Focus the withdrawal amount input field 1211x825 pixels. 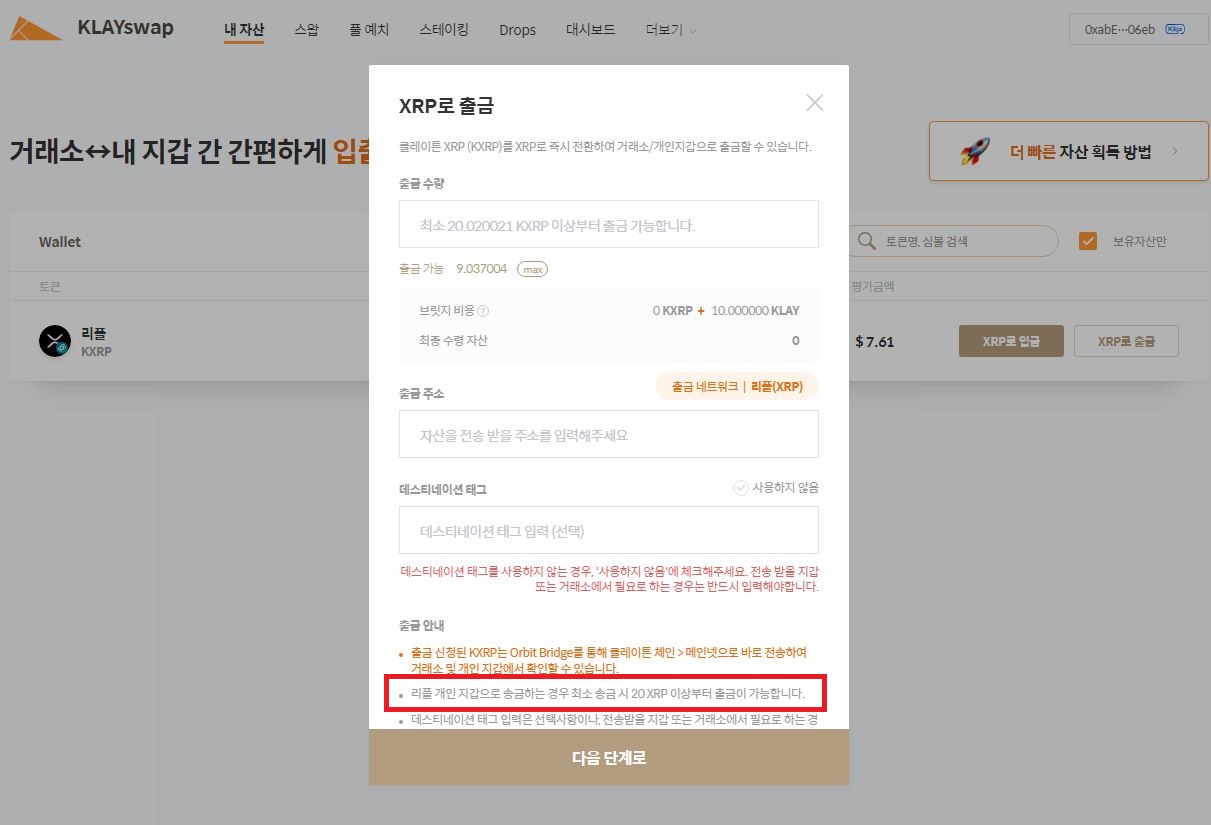(x=609, y=224)
